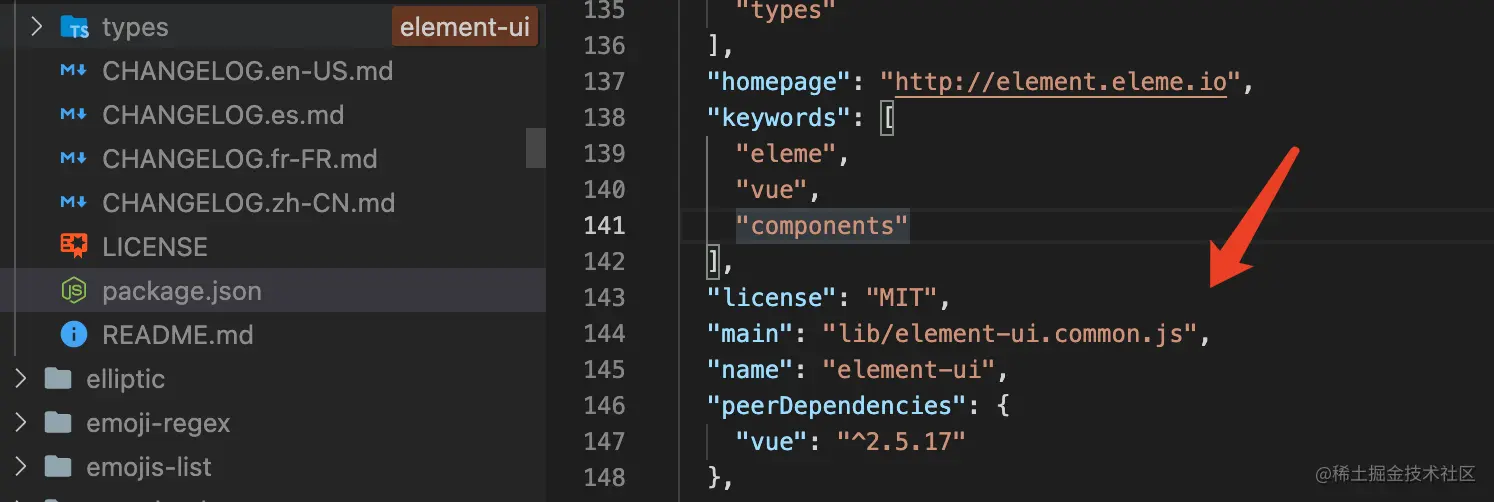Screen dimensions: 1494x502
Task: Click the markdown icon beside CHANGELOG.zh-CN.md
Action: (73, 203)
